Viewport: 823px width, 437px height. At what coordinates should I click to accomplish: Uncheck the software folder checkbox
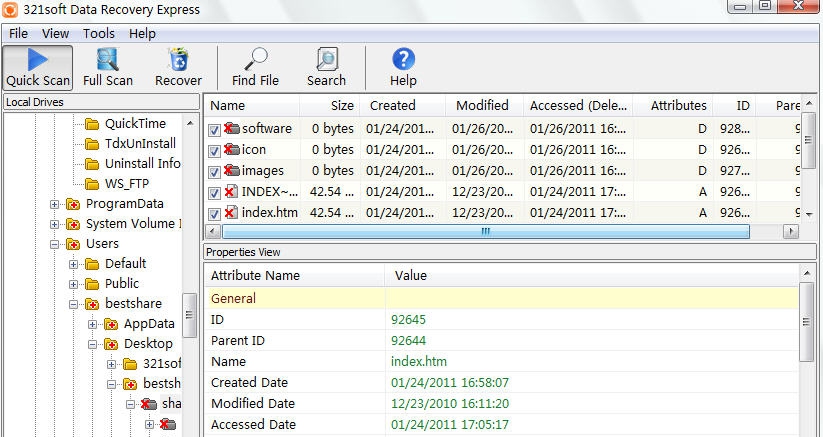click(x=215, y=129)
